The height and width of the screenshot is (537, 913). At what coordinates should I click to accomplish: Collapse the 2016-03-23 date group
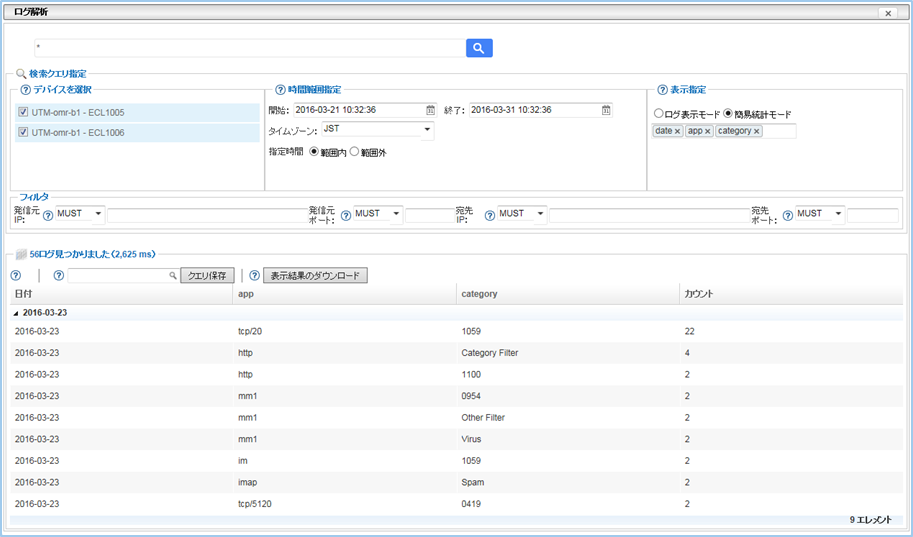coord(16,313)
